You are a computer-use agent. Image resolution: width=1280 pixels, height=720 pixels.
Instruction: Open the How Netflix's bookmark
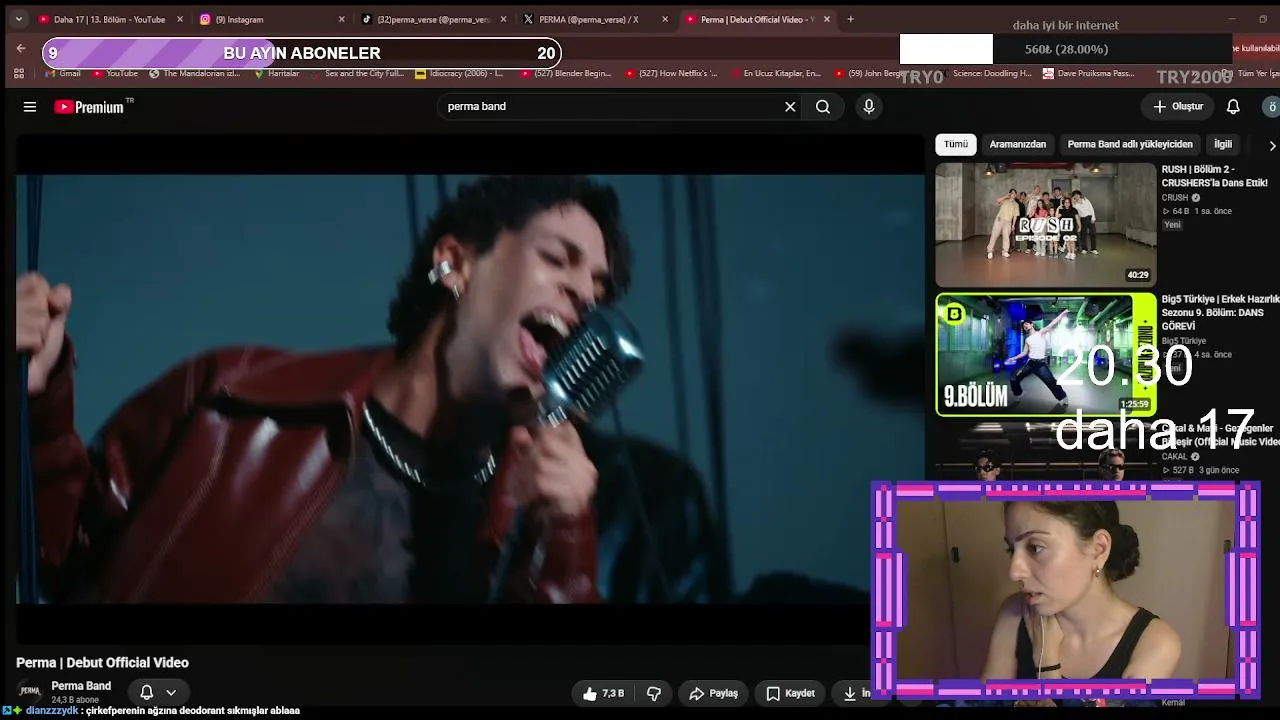point(671,73)
